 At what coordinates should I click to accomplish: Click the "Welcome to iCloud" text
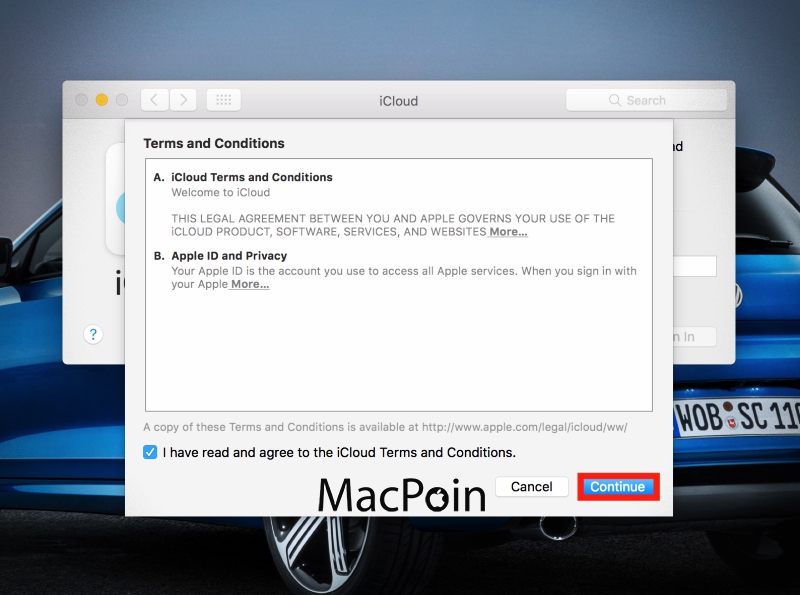[x=220, y=192]
